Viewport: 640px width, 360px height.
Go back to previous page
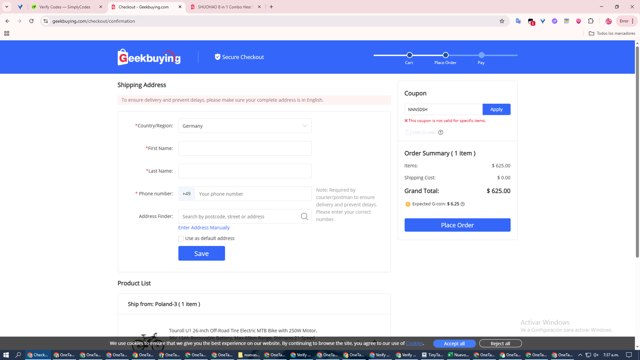click(7, 21)
